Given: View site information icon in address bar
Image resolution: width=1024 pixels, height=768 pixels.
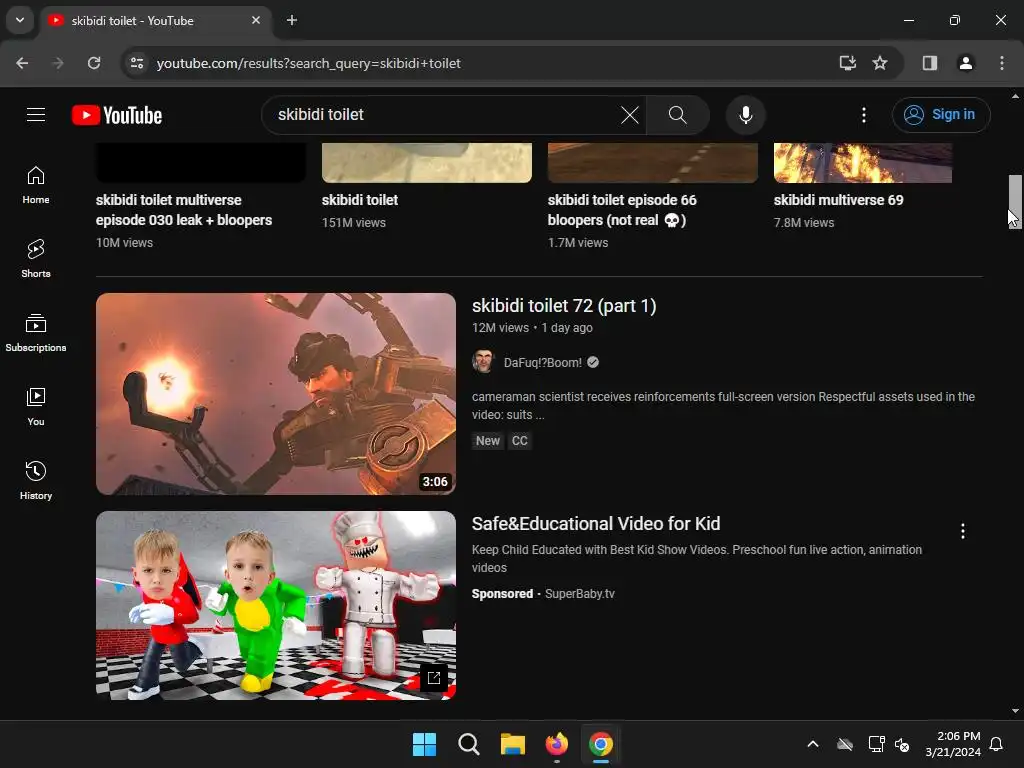Looking at the screenshot, I should 137,63.
